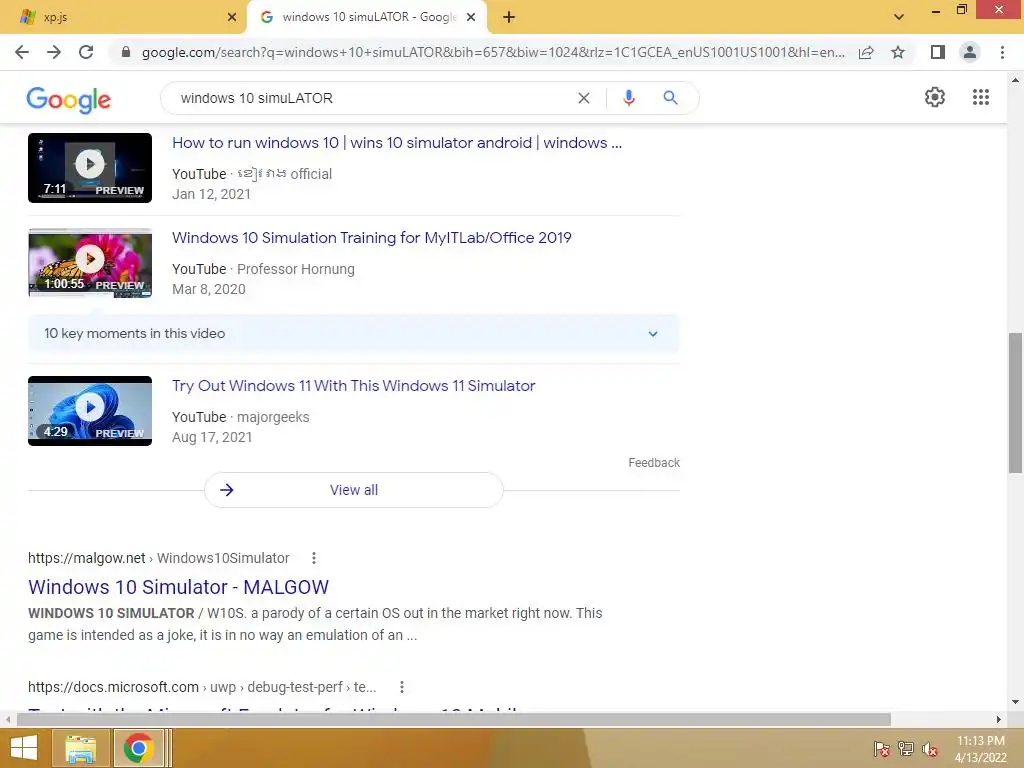
Task: Click the scroll right arrow
Action: point(999,719)
